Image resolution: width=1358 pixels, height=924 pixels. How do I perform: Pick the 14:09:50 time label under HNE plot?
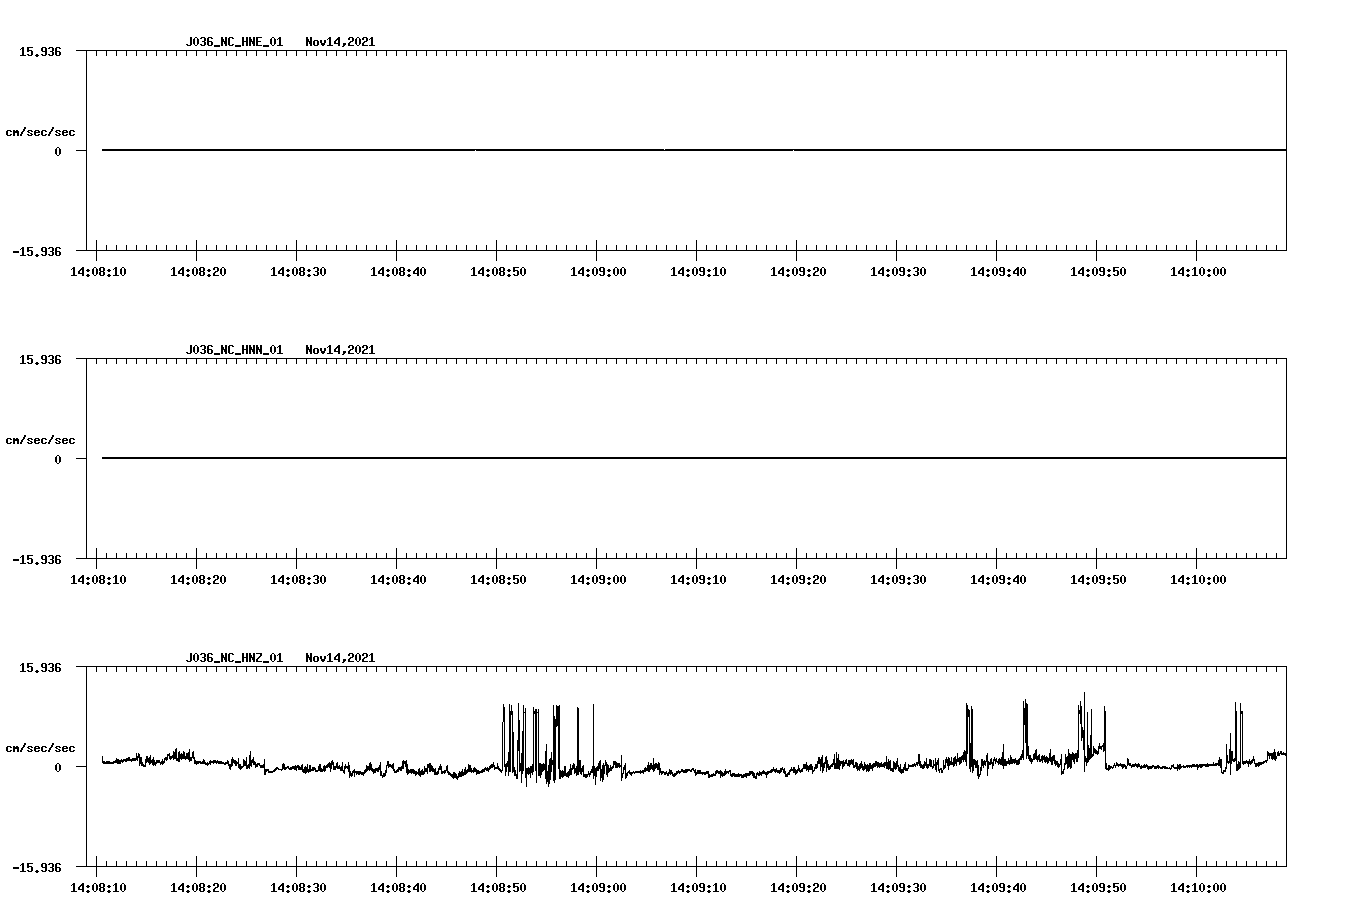point(1098,272)
